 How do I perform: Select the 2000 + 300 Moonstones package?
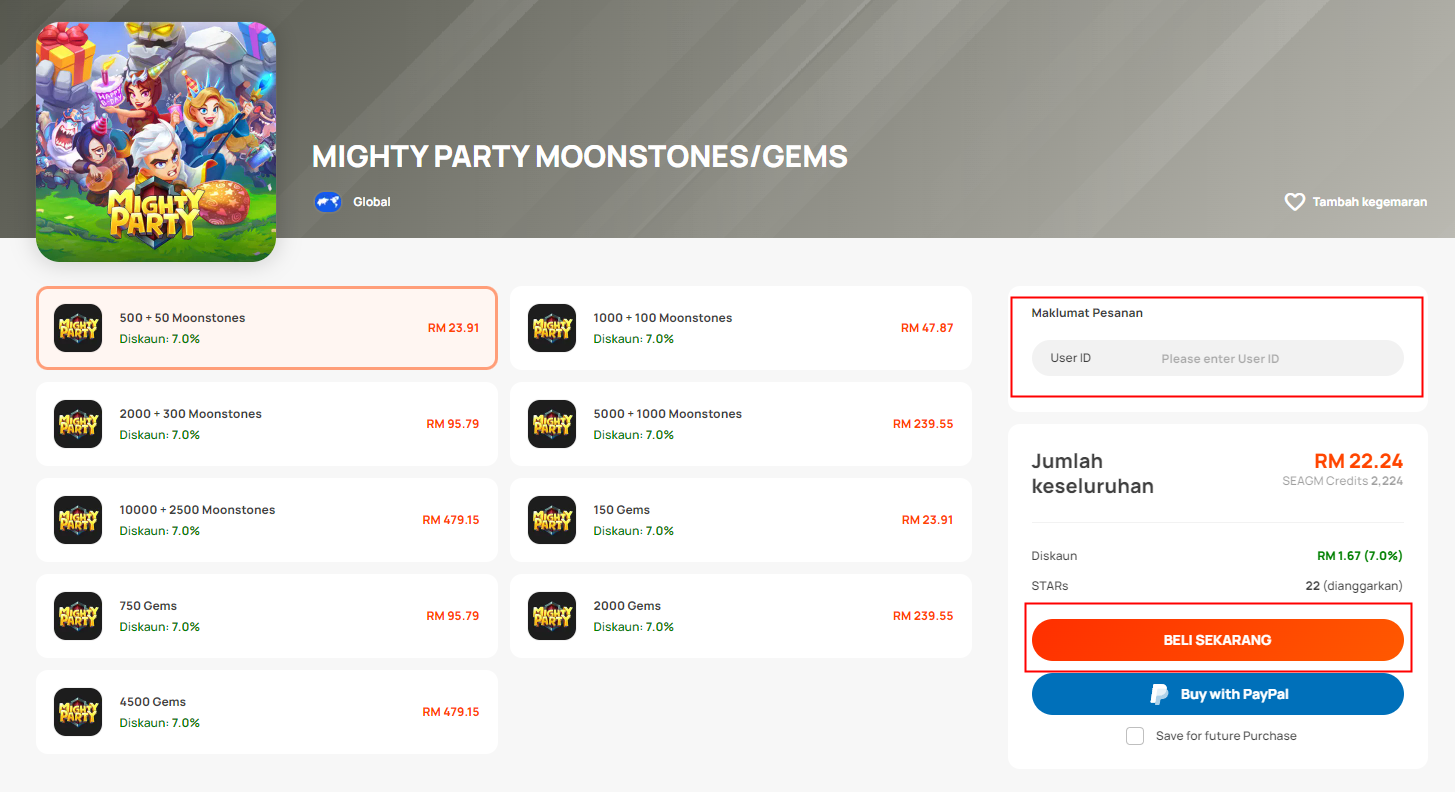[267, 424]
